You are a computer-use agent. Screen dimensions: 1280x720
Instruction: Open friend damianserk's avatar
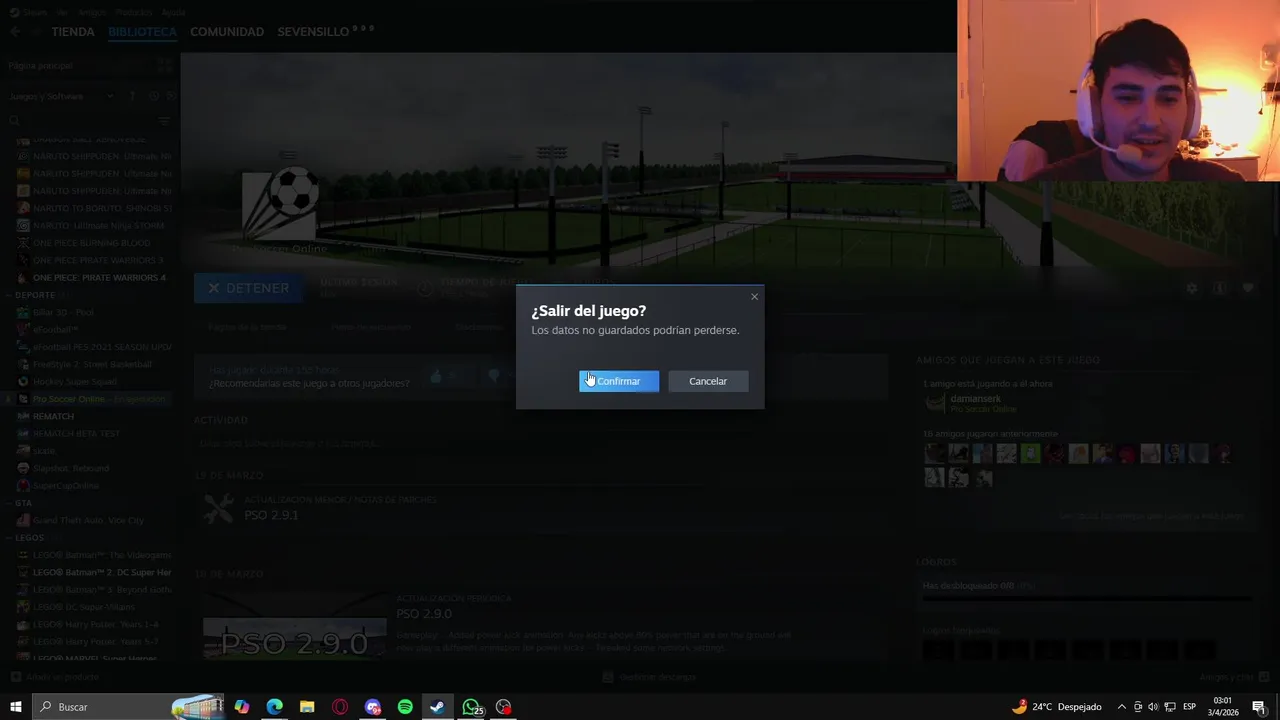click(935, 403)
